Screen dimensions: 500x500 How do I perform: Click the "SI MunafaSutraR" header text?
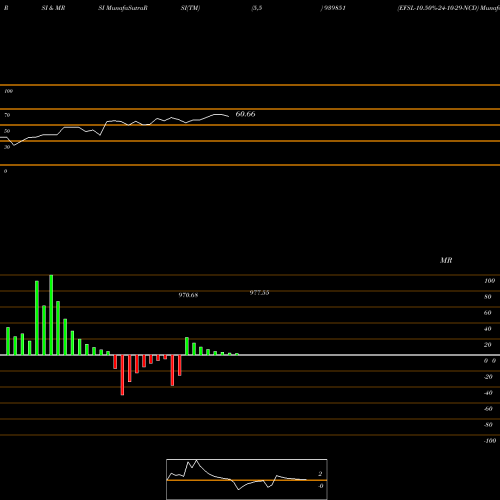click(123, 8)
